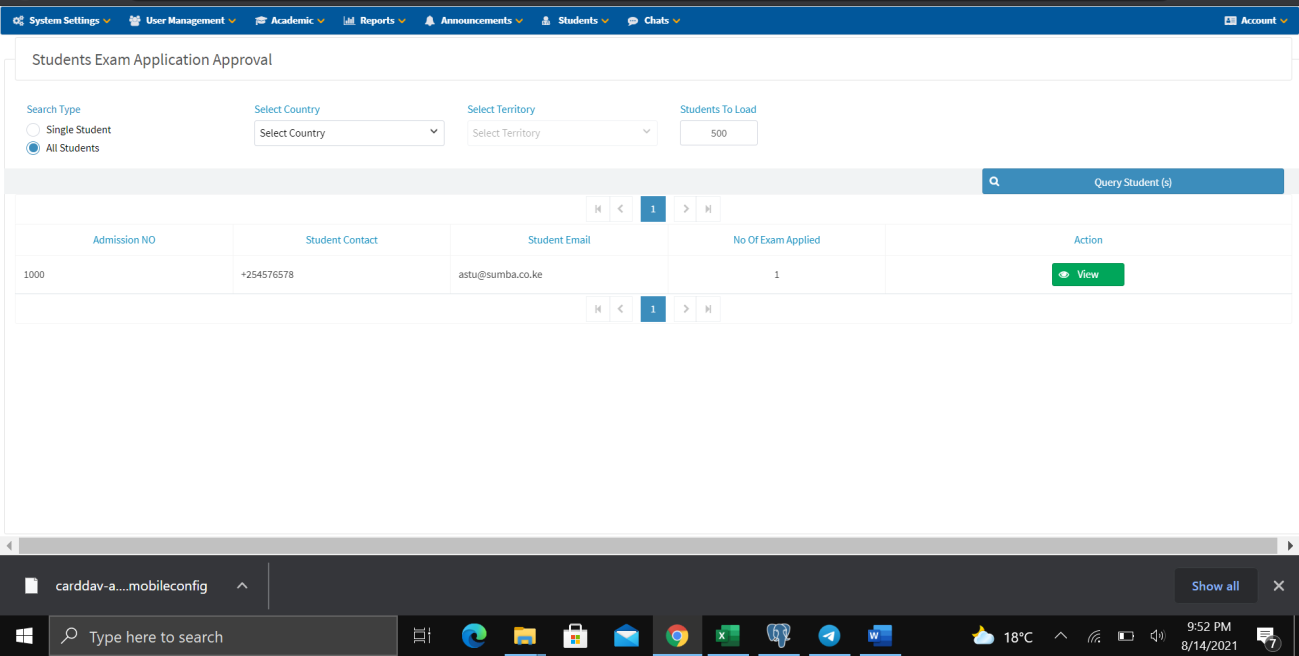The width and height of the screenshot is (1299, 656).
Task: Open the Select Territory dropdown
Action: [x=562, y=133]
